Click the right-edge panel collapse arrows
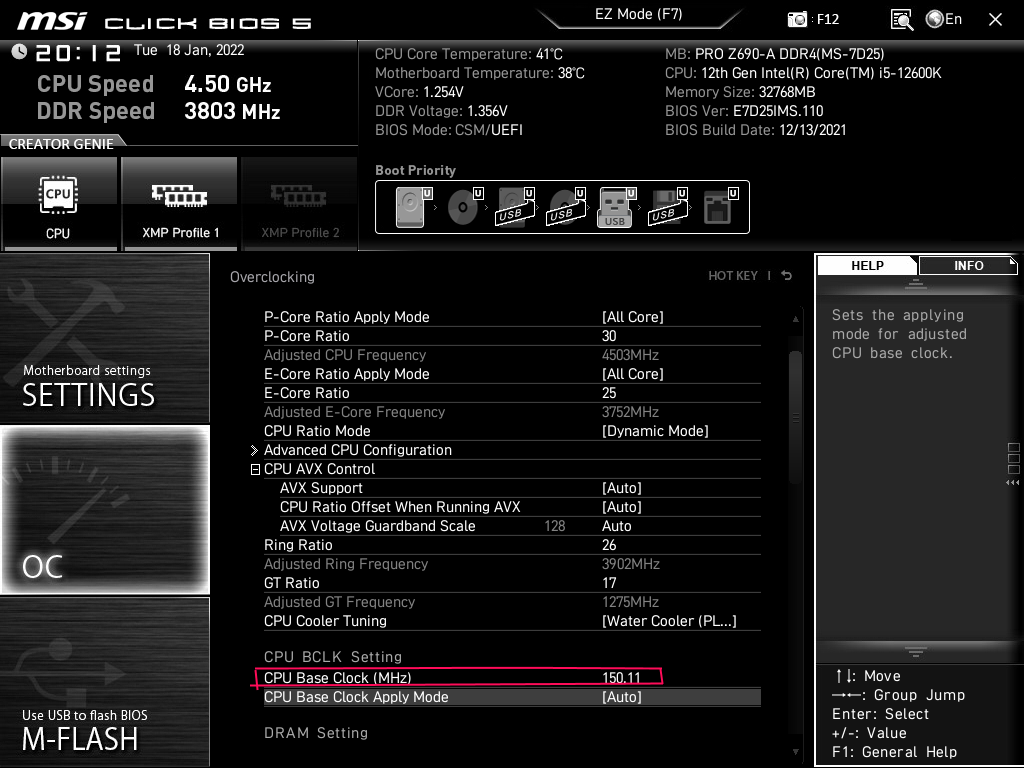 tap(1012, 483)
